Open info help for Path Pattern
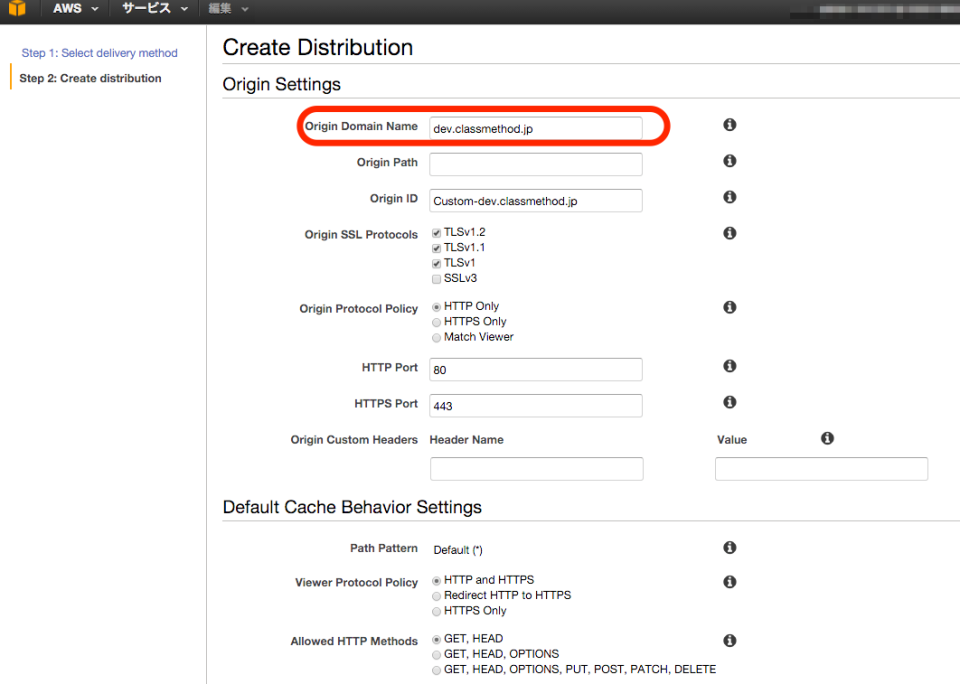 coord(729,547)
